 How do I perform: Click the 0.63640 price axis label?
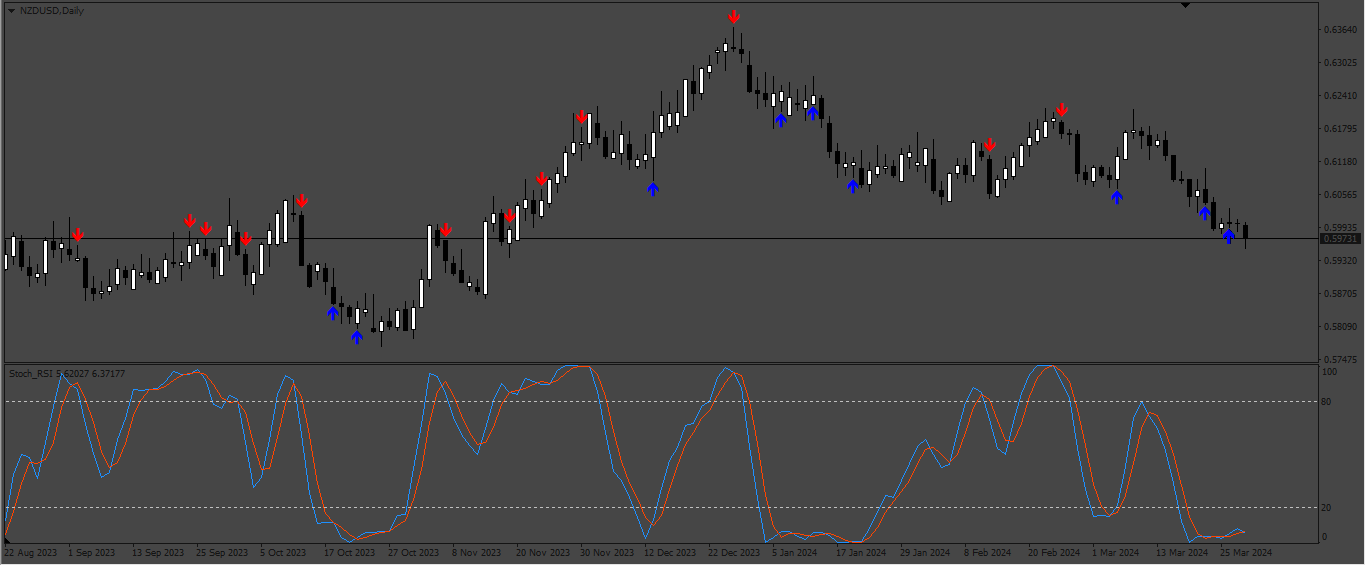point(1340,29)
